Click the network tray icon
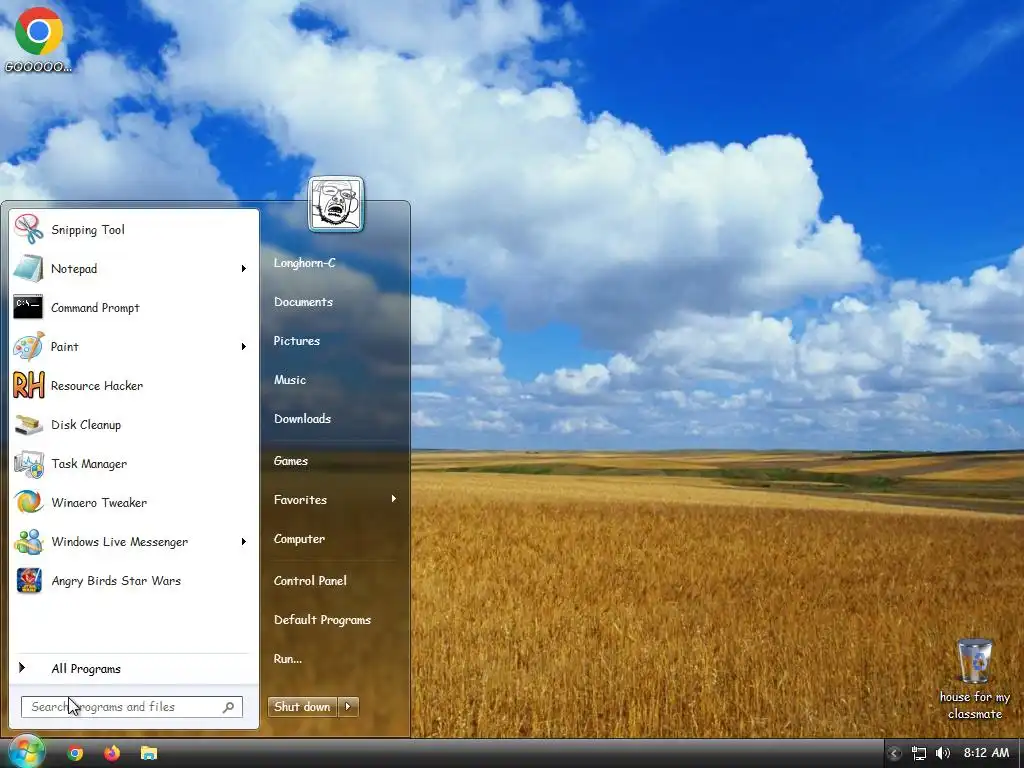The height and width of the screenshot is (768, 1024). [x=919, y=753]
